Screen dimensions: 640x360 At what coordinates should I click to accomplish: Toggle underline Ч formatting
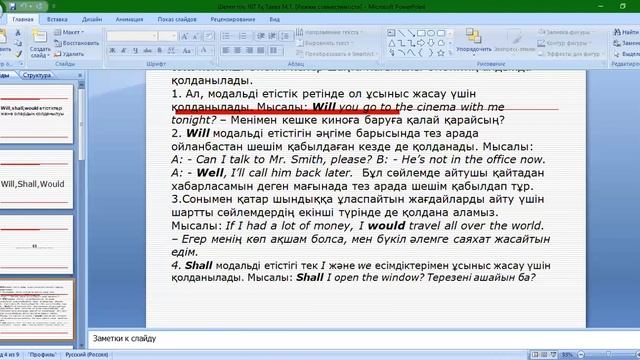tap(136, 51)
